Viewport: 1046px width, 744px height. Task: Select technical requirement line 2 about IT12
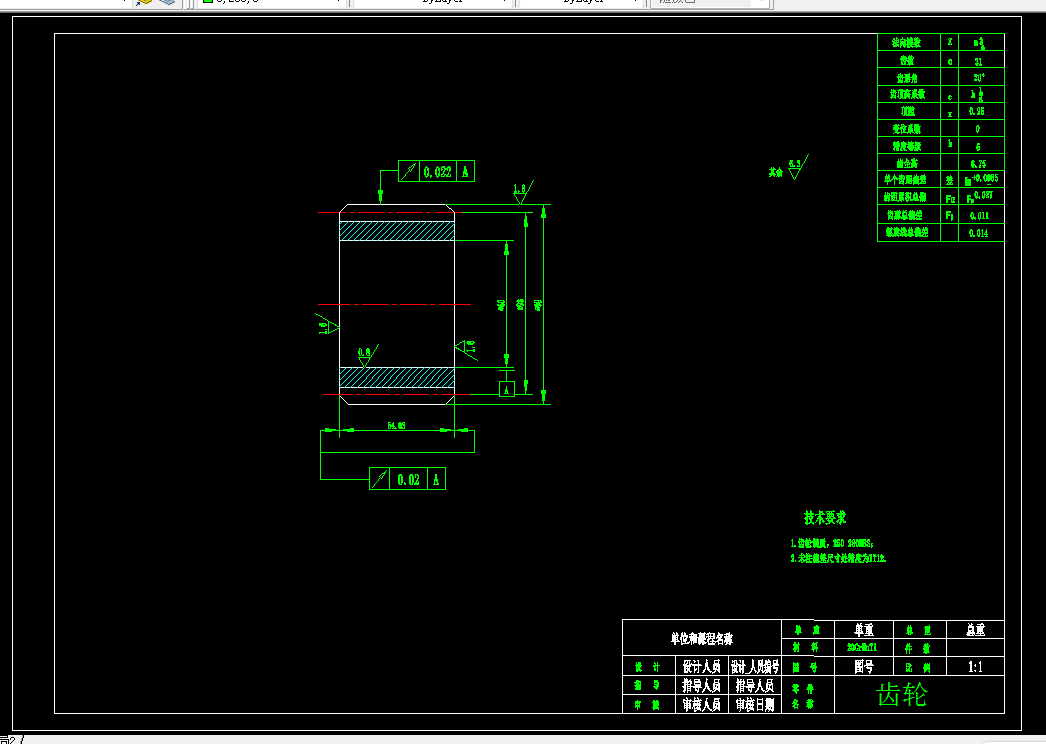click(838, 558)
